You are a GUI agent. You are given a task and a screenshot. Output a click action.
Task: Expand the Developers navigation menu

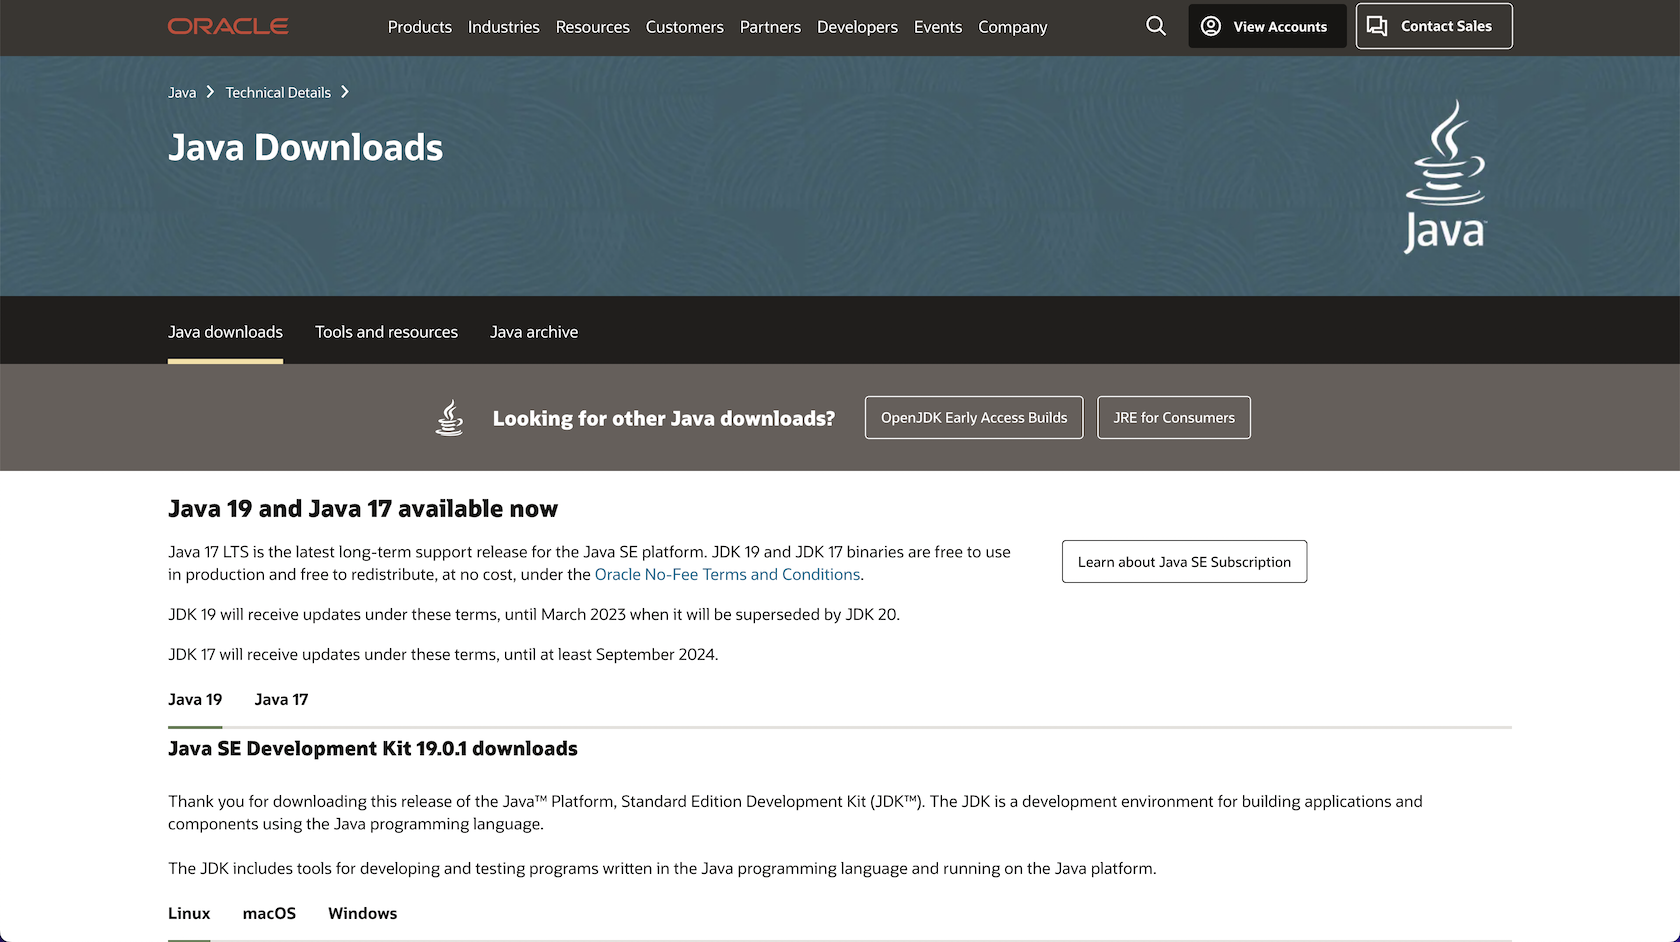(x=857, y=27)
